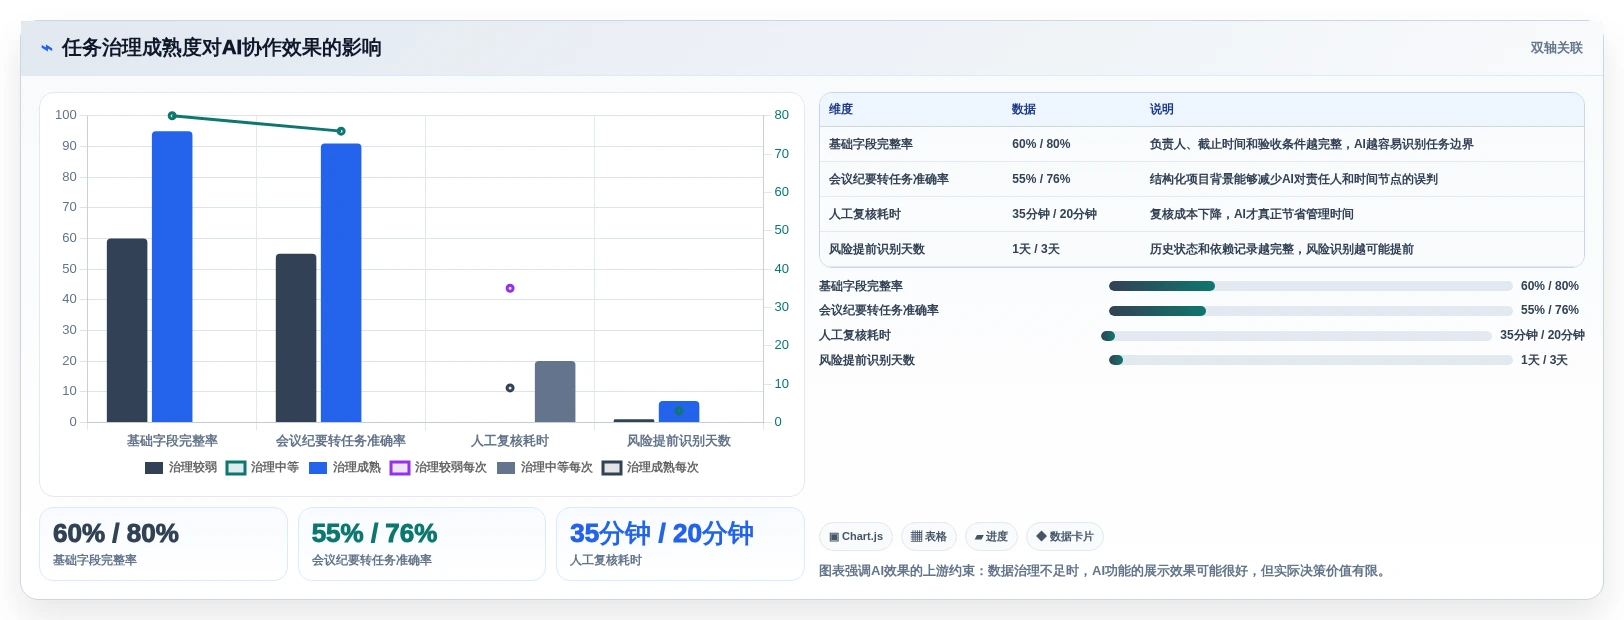Toggle the 治理较弱 legend item
This screenshot has width=1624, height=620.
pyautogui.click(x=181, y=467)
